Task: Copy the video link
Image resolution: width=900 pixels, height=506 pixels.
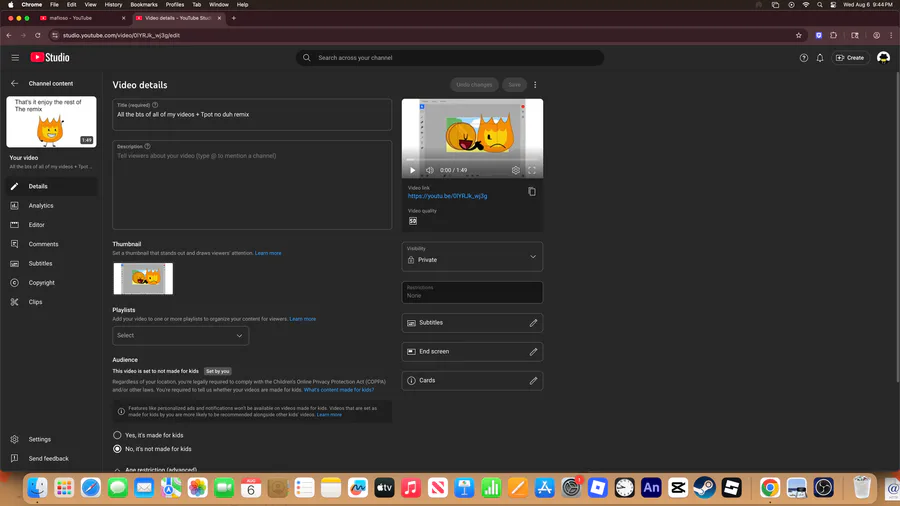Action: click(x=532, y=192)
